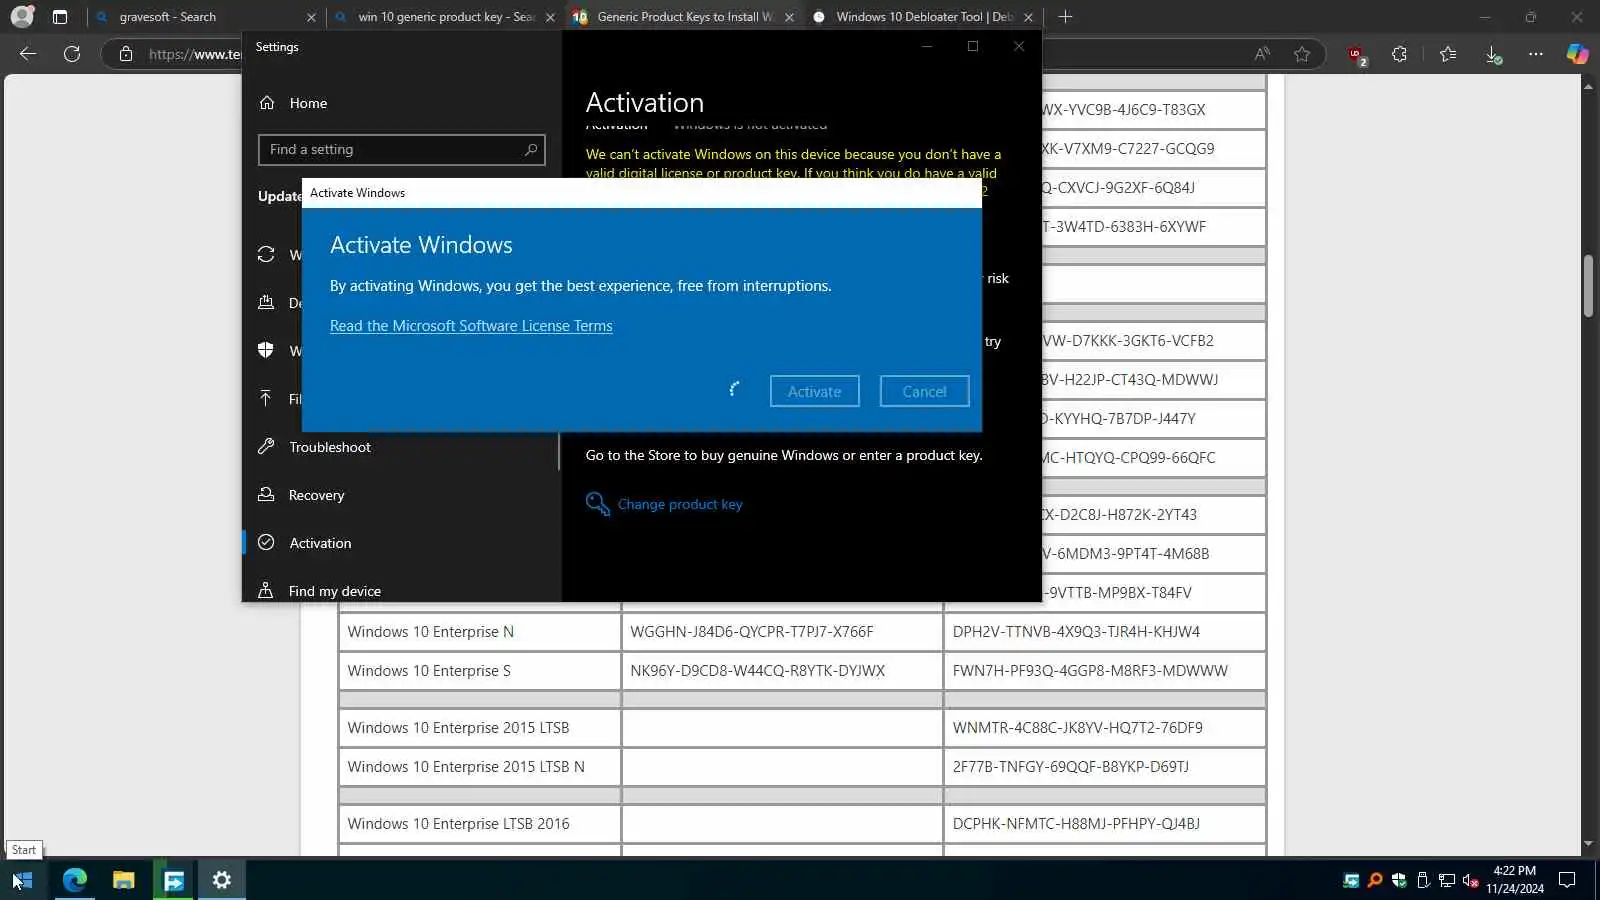
Task: Click key DPH2V-TTNVB-4X9Q3-TJR4H-KHJW4
Action: 1076,632
